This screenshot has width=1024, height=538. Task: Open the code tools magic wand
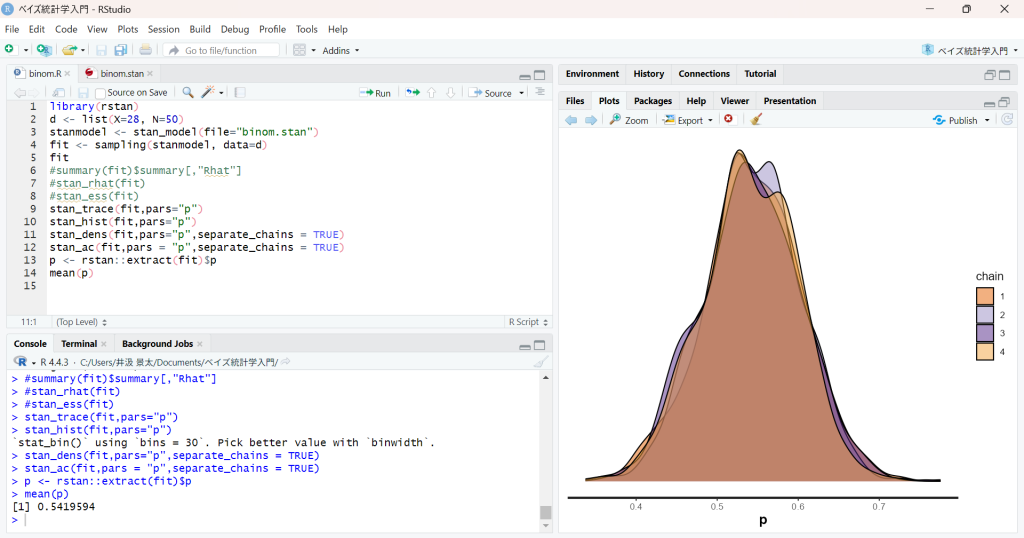click(209, 93)
